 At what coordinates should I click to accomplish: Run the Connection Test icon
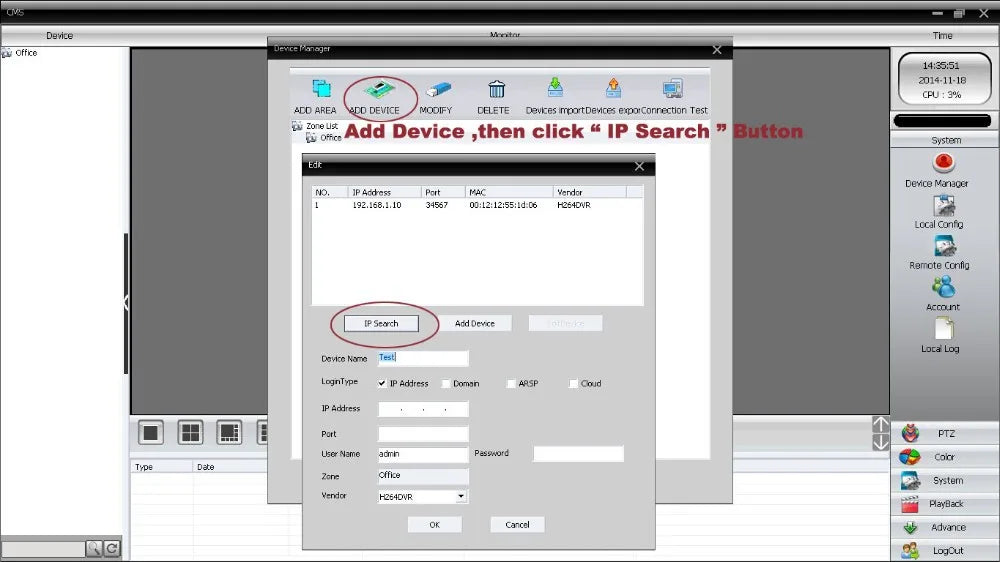pos(673,90)
